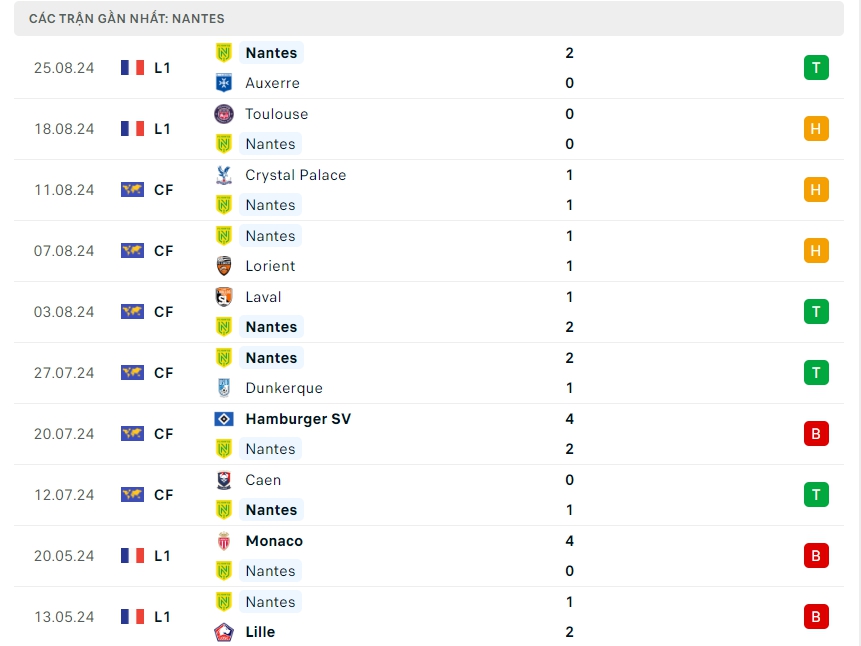
Task: Click red B badge for Lille match
Action: point(816,617)
